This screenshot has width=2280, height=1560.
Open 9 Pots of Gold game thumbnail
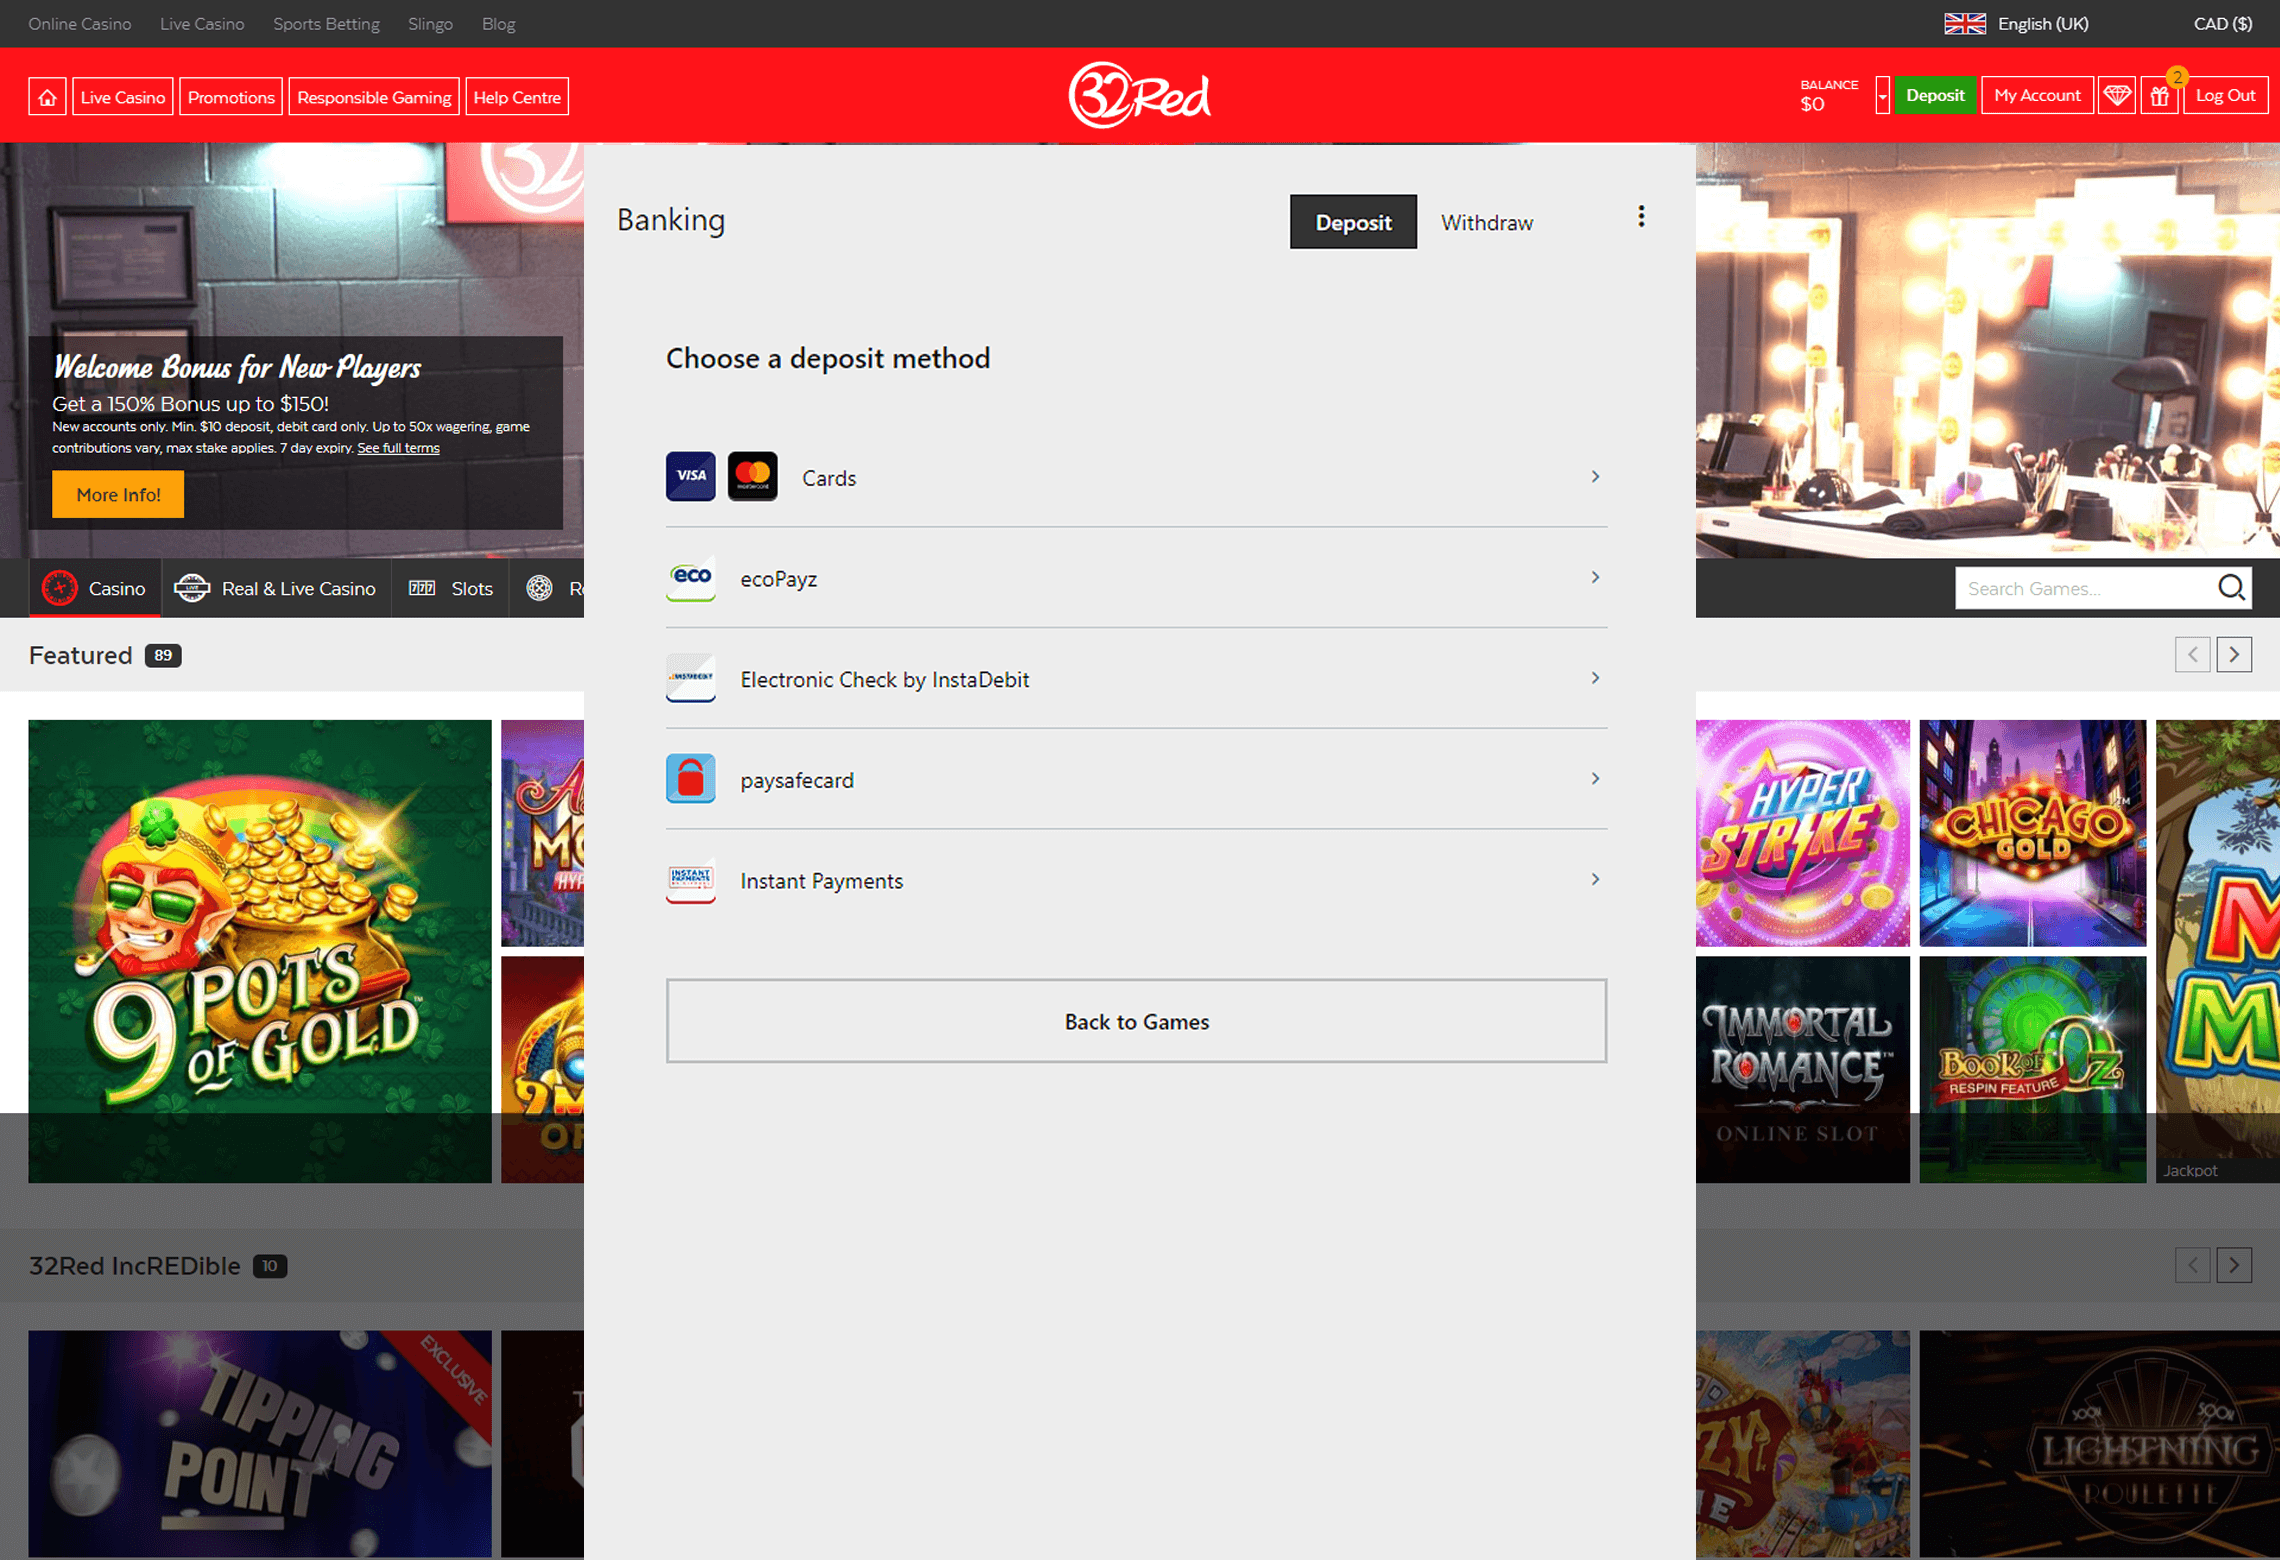pyautogui.click(x=260, y=951)
